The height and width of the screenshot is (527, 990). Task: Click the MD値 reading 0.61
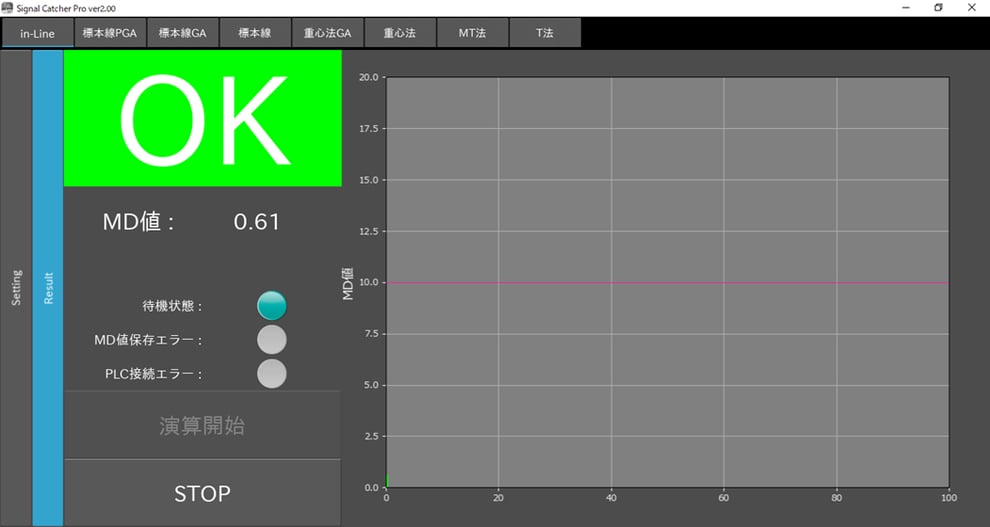pos(257,222)
